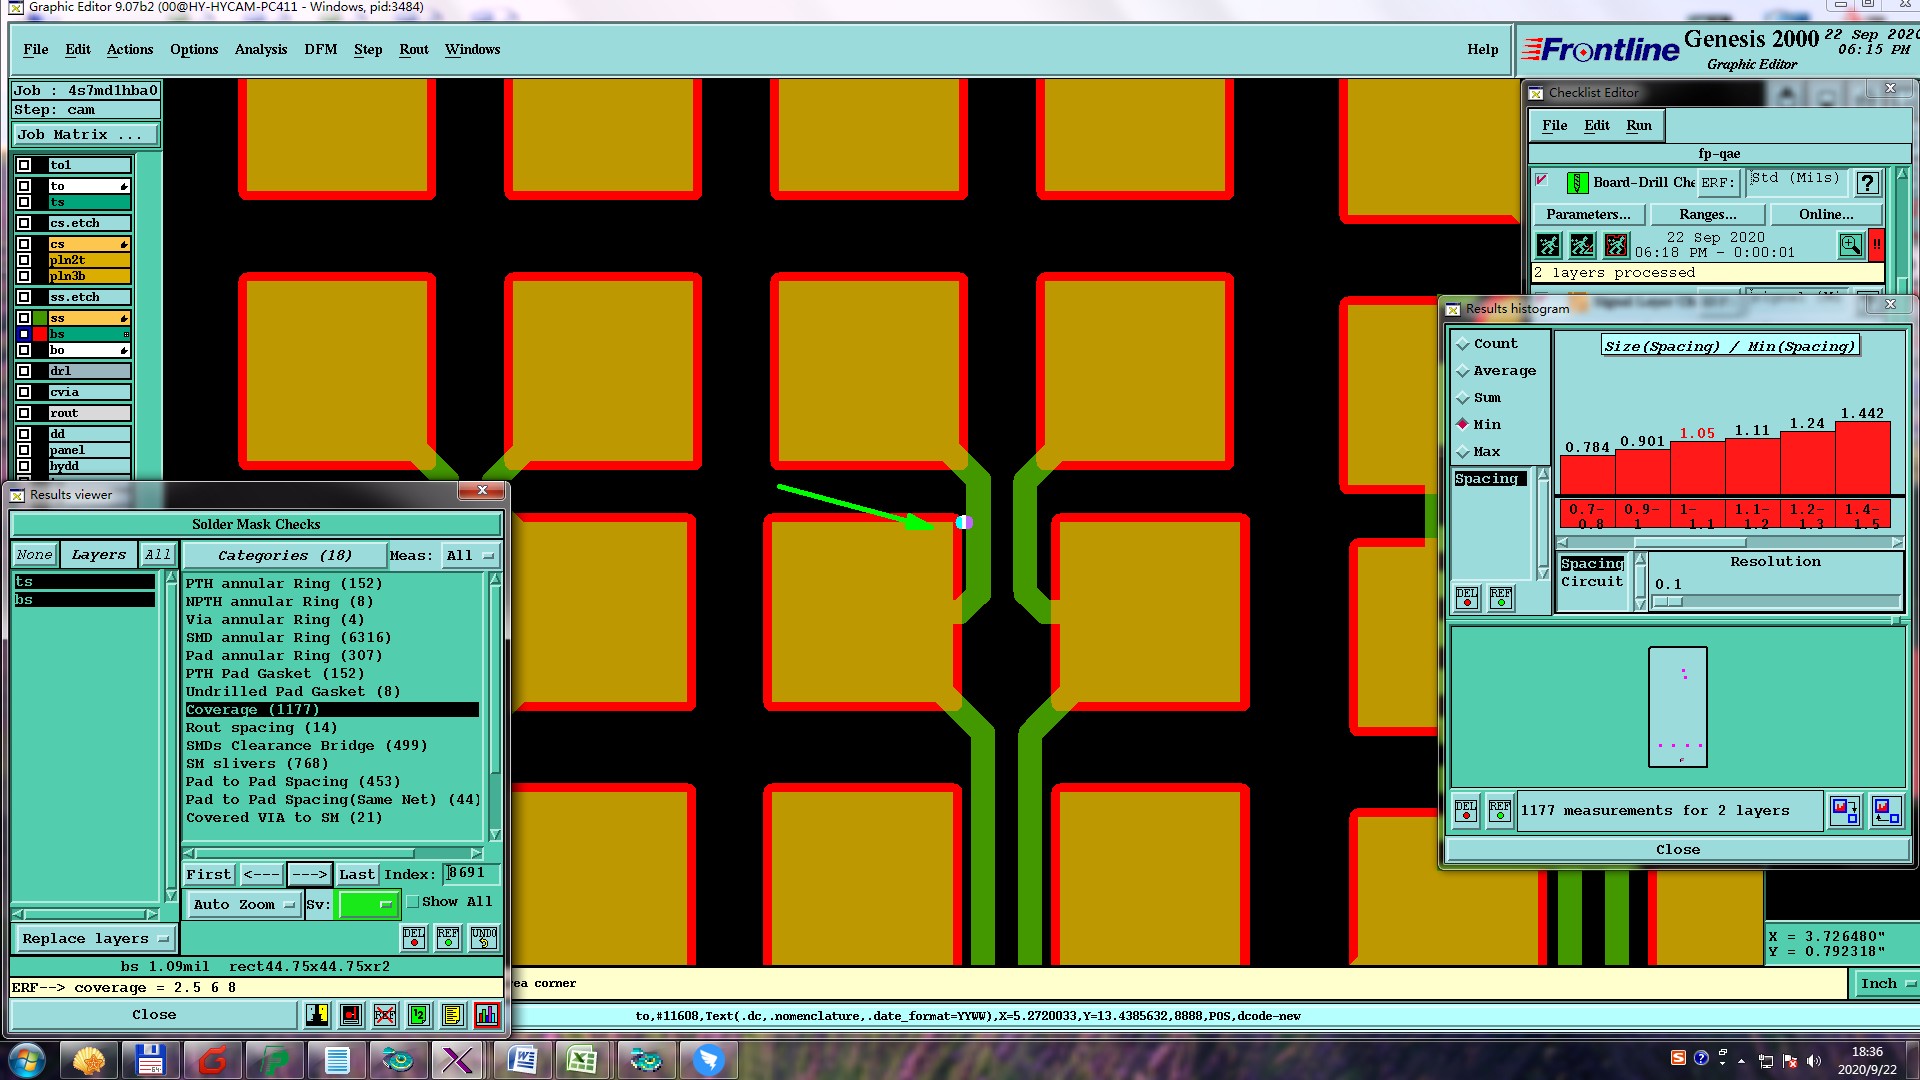Select the Count radio option in histogram
This screenshot has width=1920, height=1080.
1463,344
